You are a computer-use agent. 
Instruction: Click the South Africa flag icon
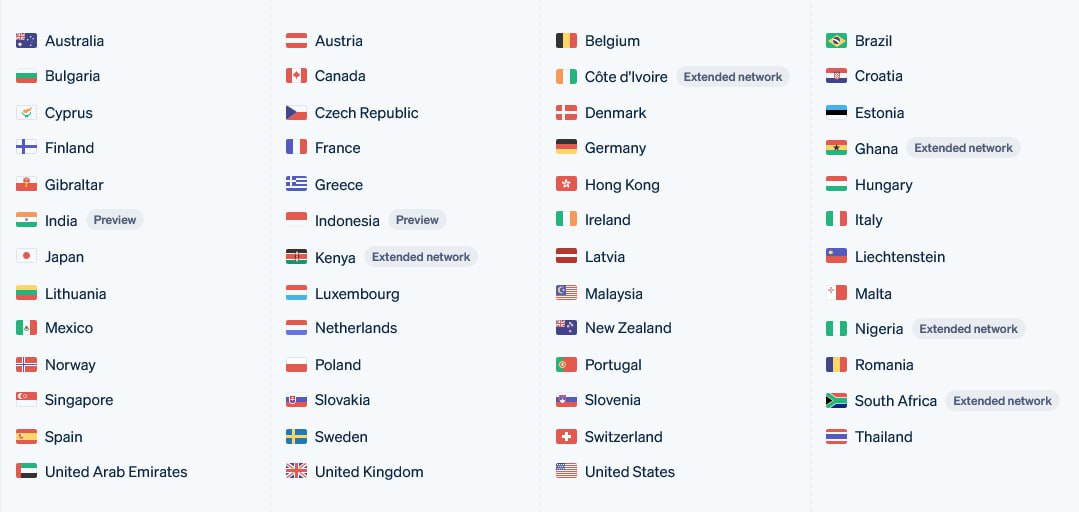[836, 401]
